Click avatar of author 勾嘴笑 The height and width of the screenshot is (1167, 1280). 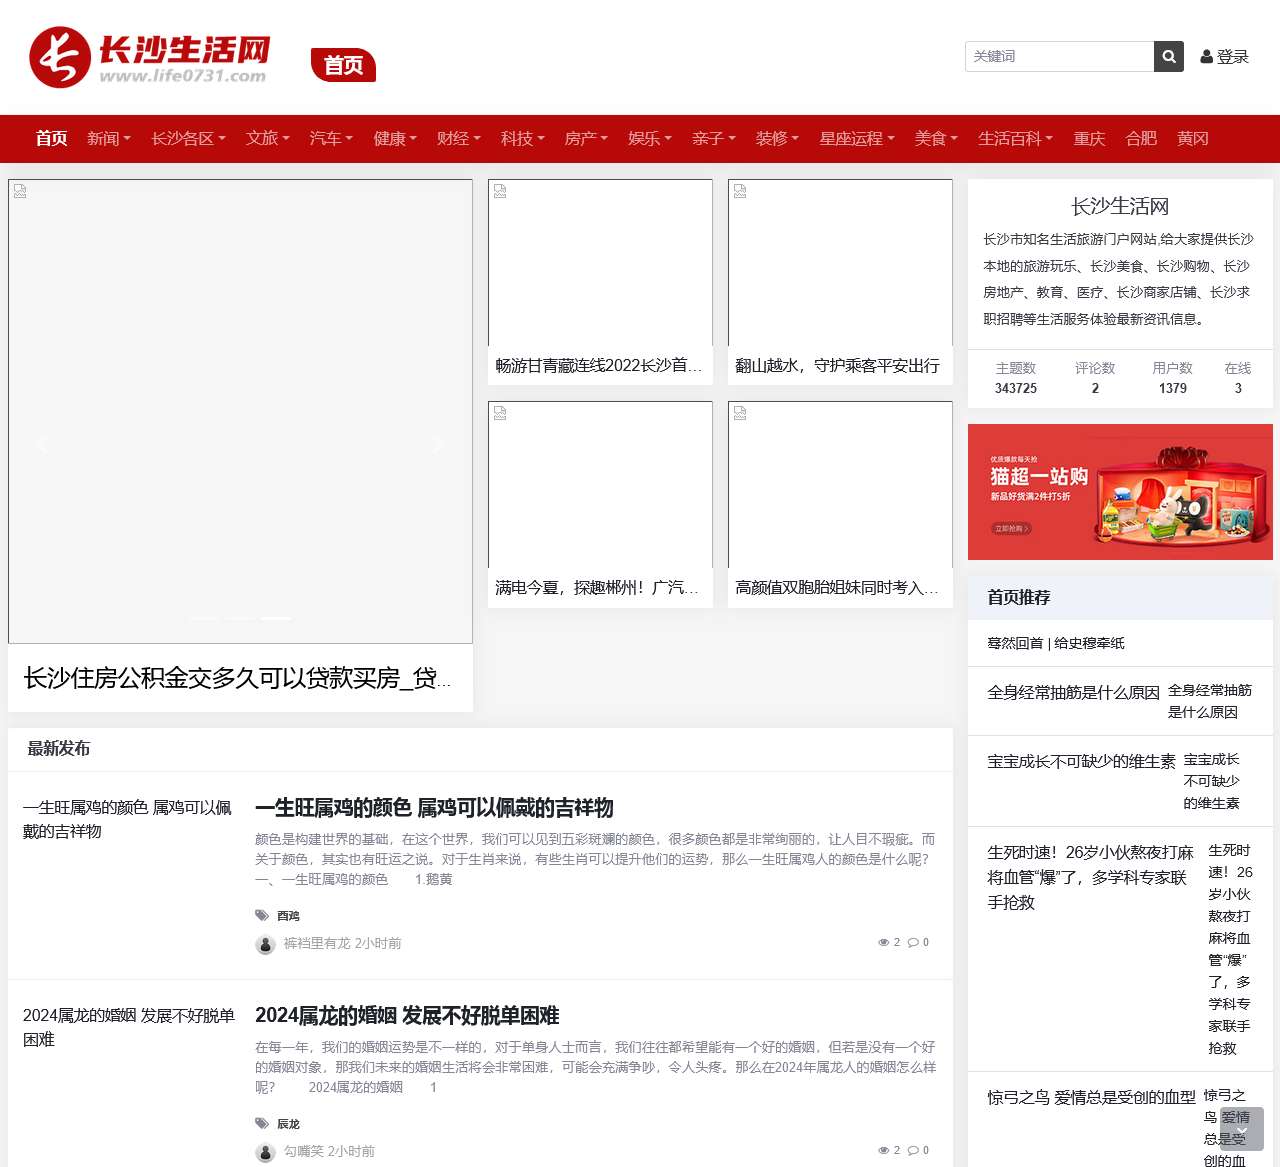tap(265, 1152)
